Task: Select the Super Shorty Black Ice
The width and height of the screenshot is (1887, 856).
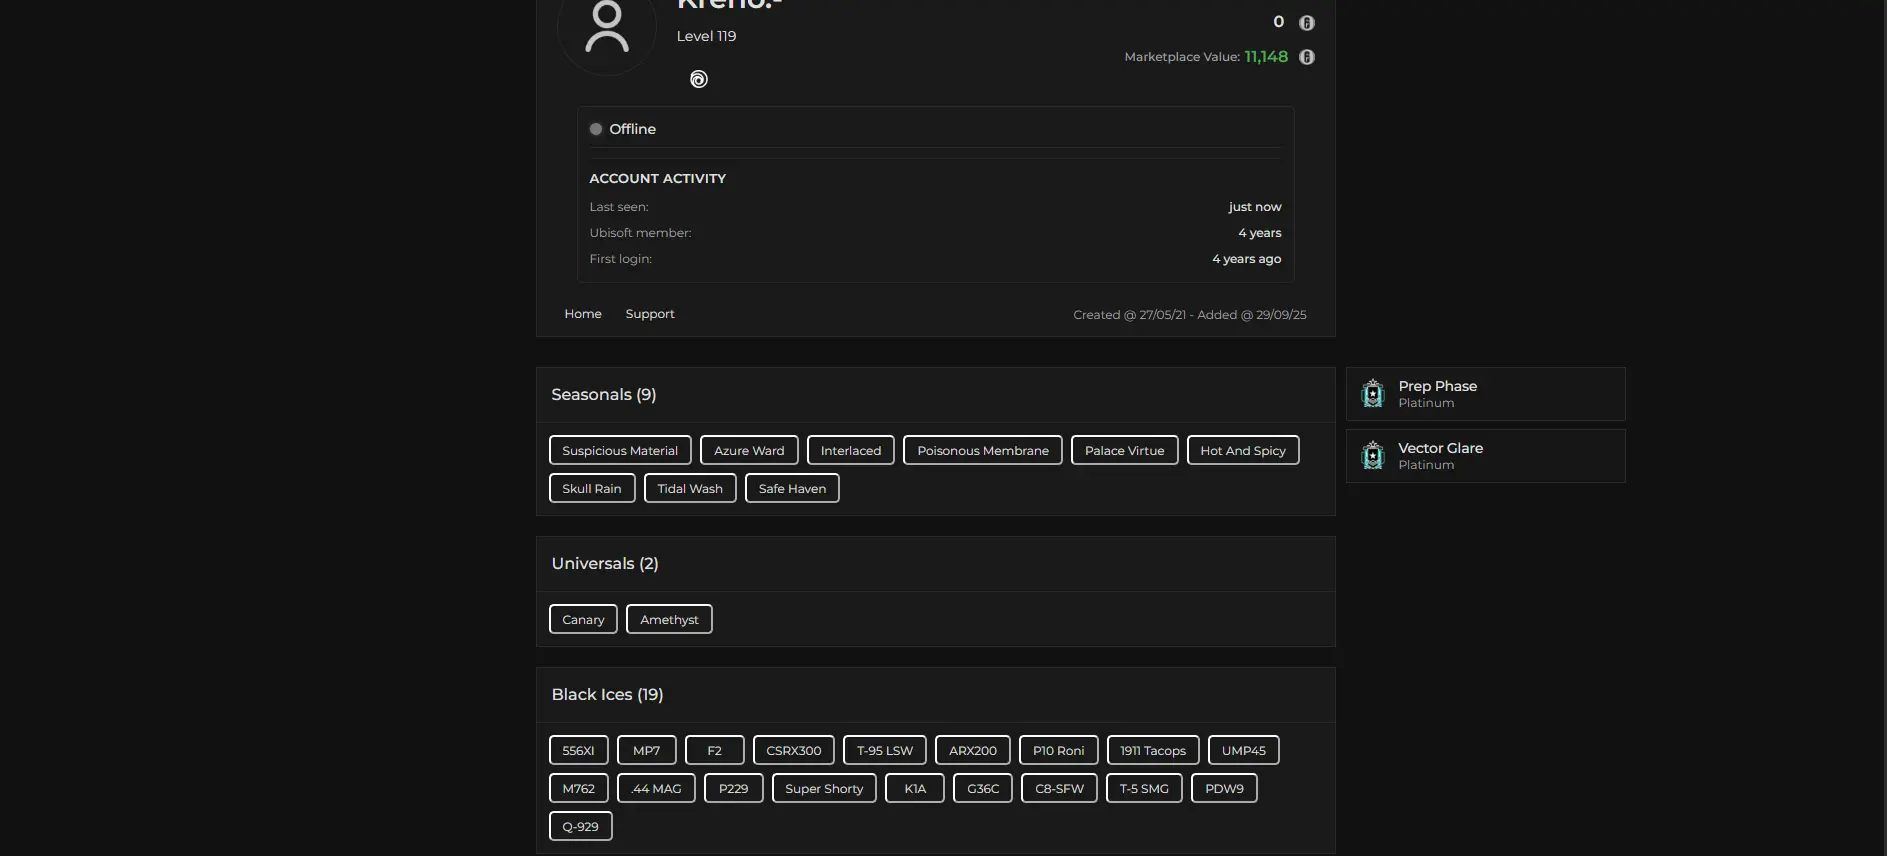Action: [x=824, y=789]
